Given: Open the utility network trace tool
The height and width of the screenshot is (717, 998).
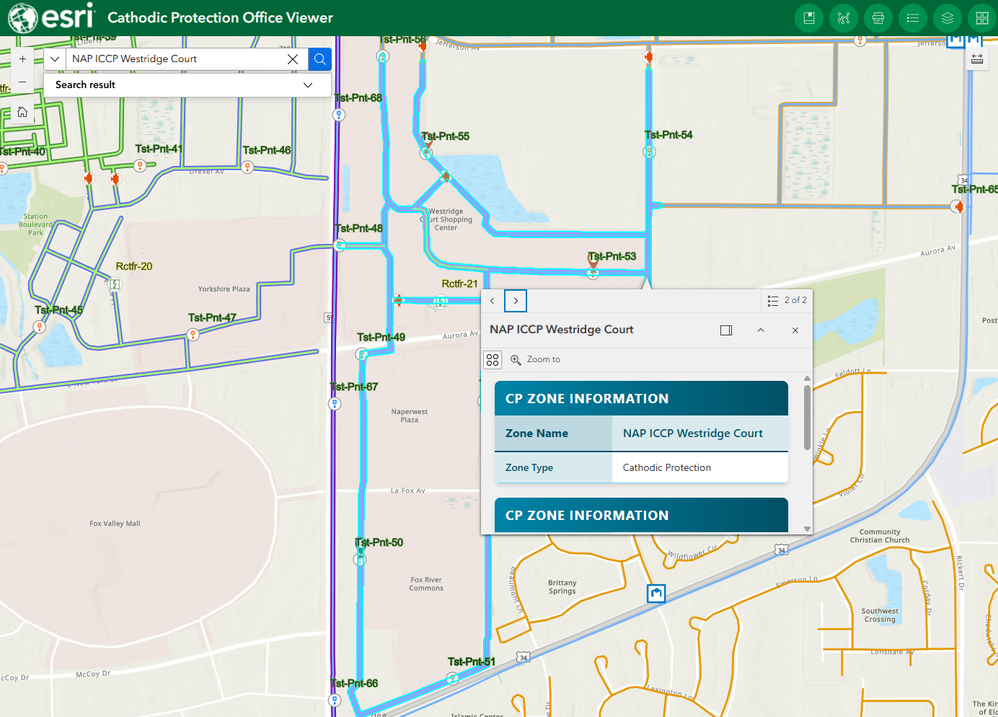Looking at the screenshot, I should coord(844,18).
